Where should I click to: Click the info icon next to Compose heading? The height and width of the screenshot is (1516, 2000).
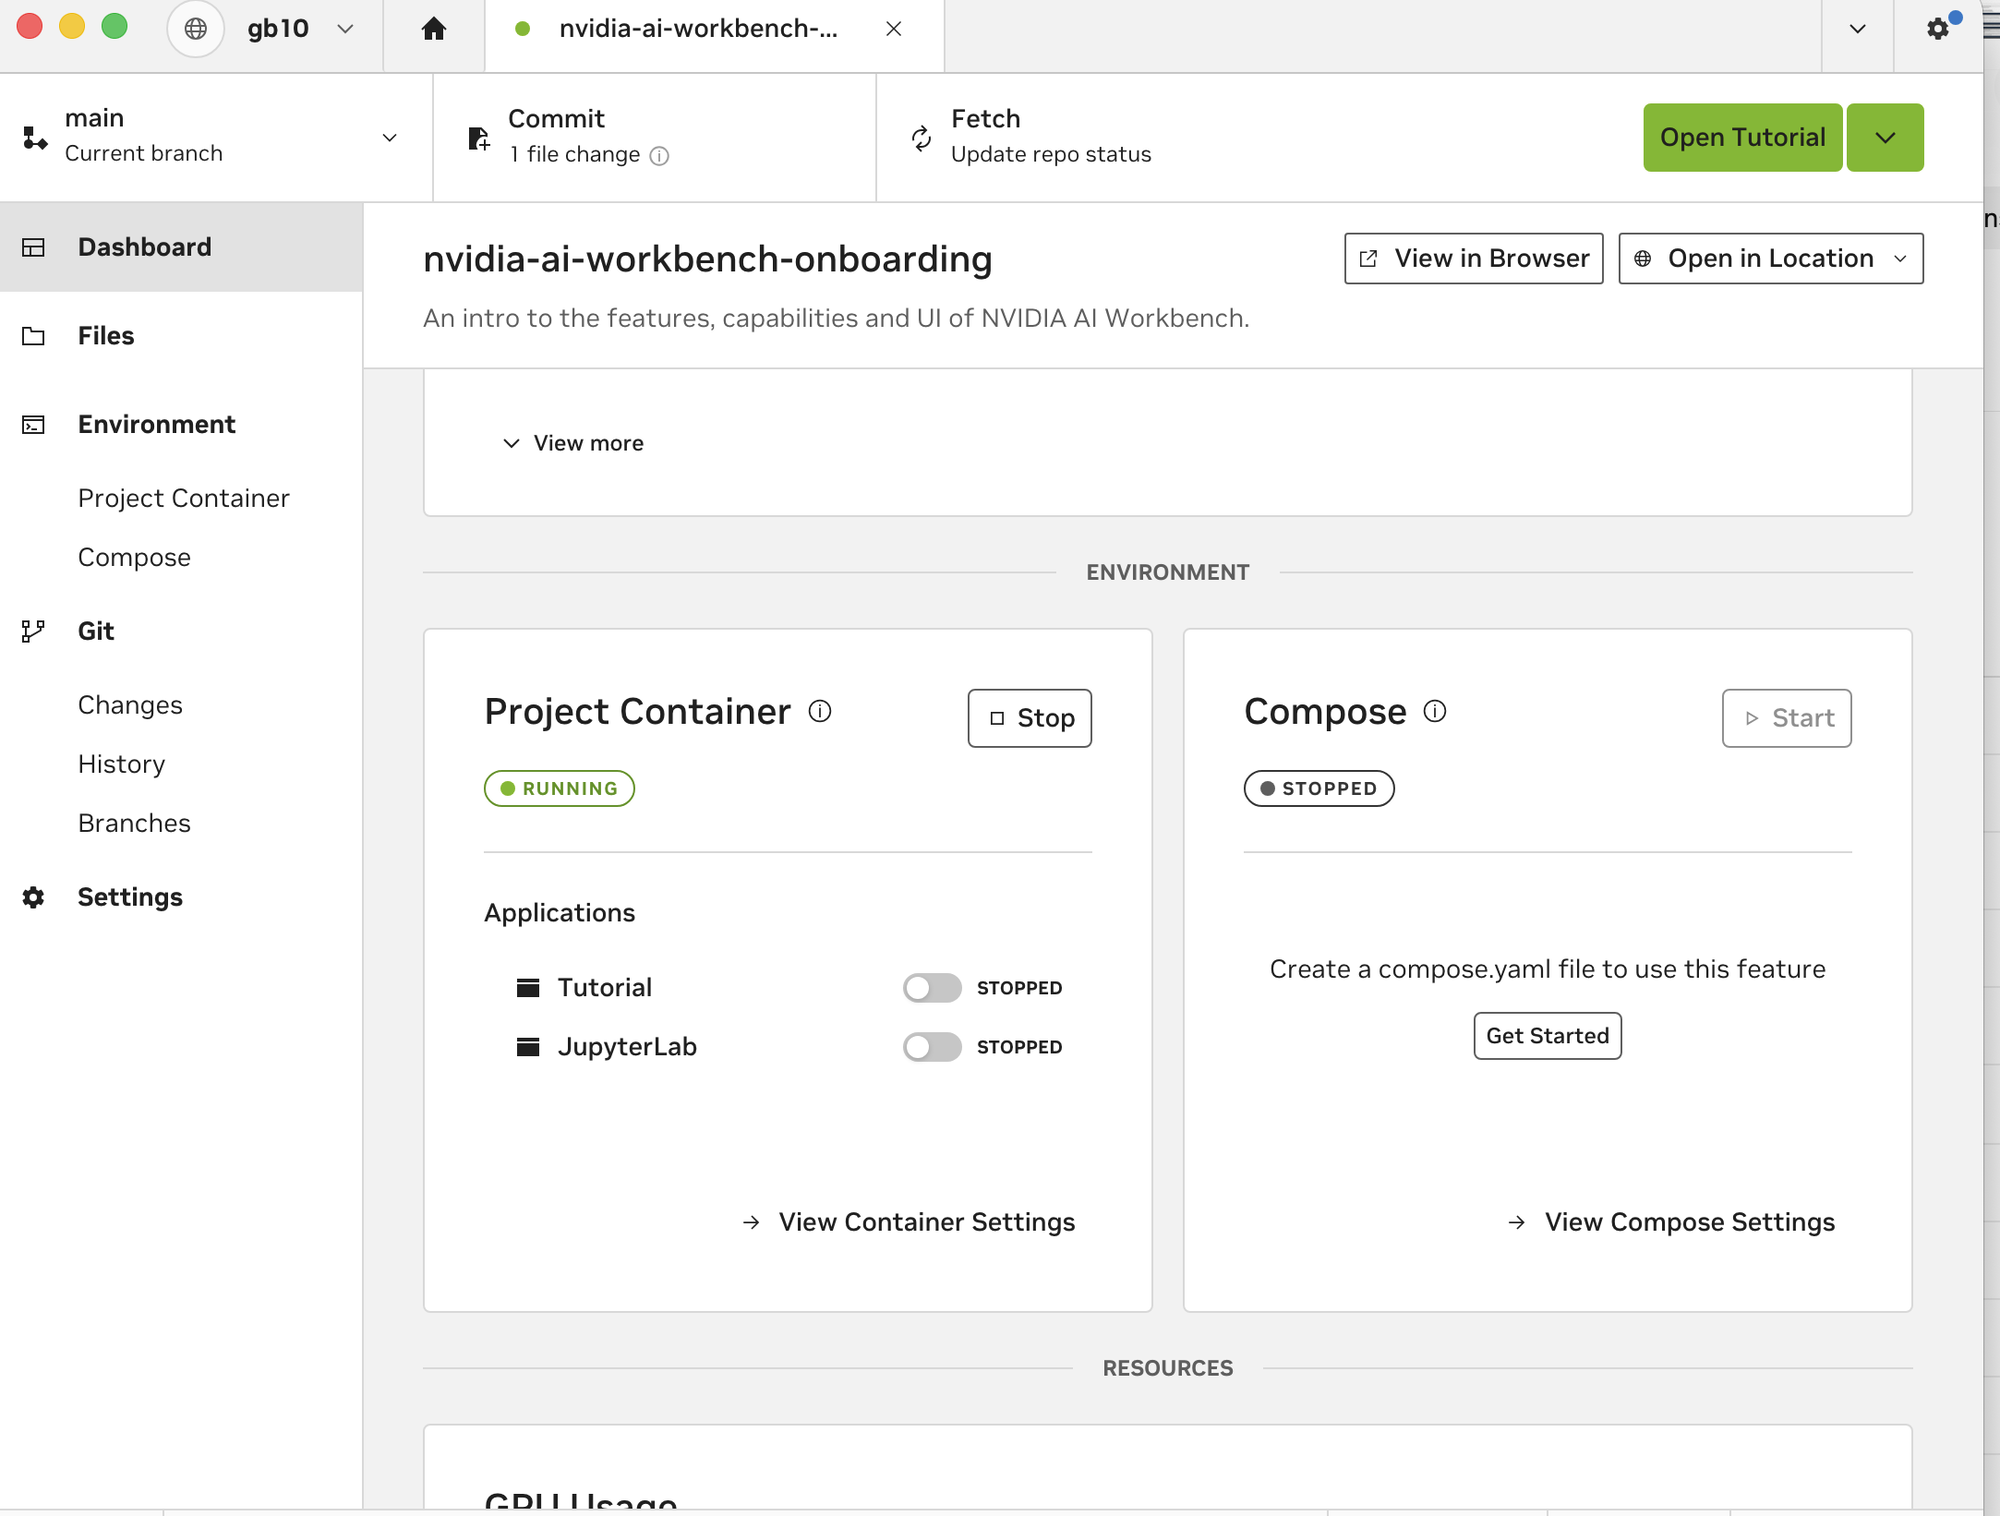(x=1434, y=711)
